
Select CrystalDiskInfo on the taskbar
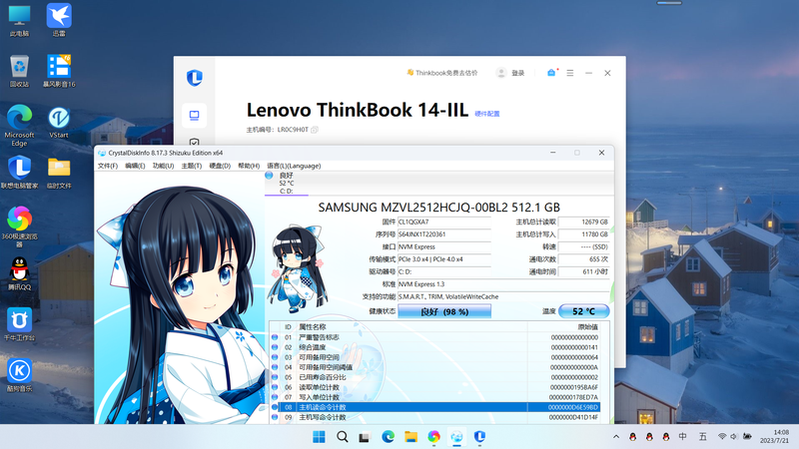[457, 437]
